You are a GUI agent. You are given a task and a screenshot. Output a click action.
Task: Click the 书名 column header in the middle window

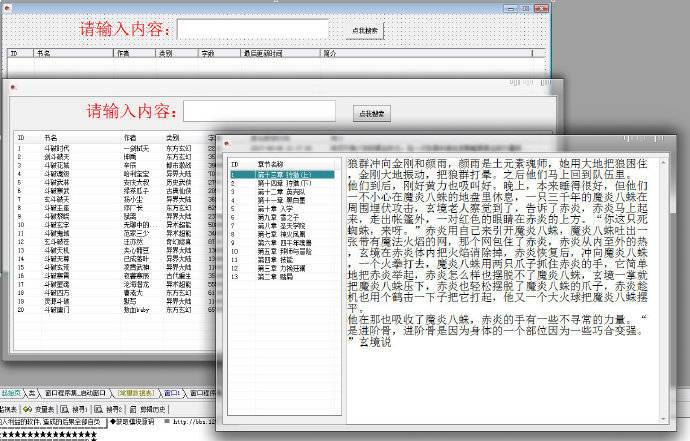(52, 137)
